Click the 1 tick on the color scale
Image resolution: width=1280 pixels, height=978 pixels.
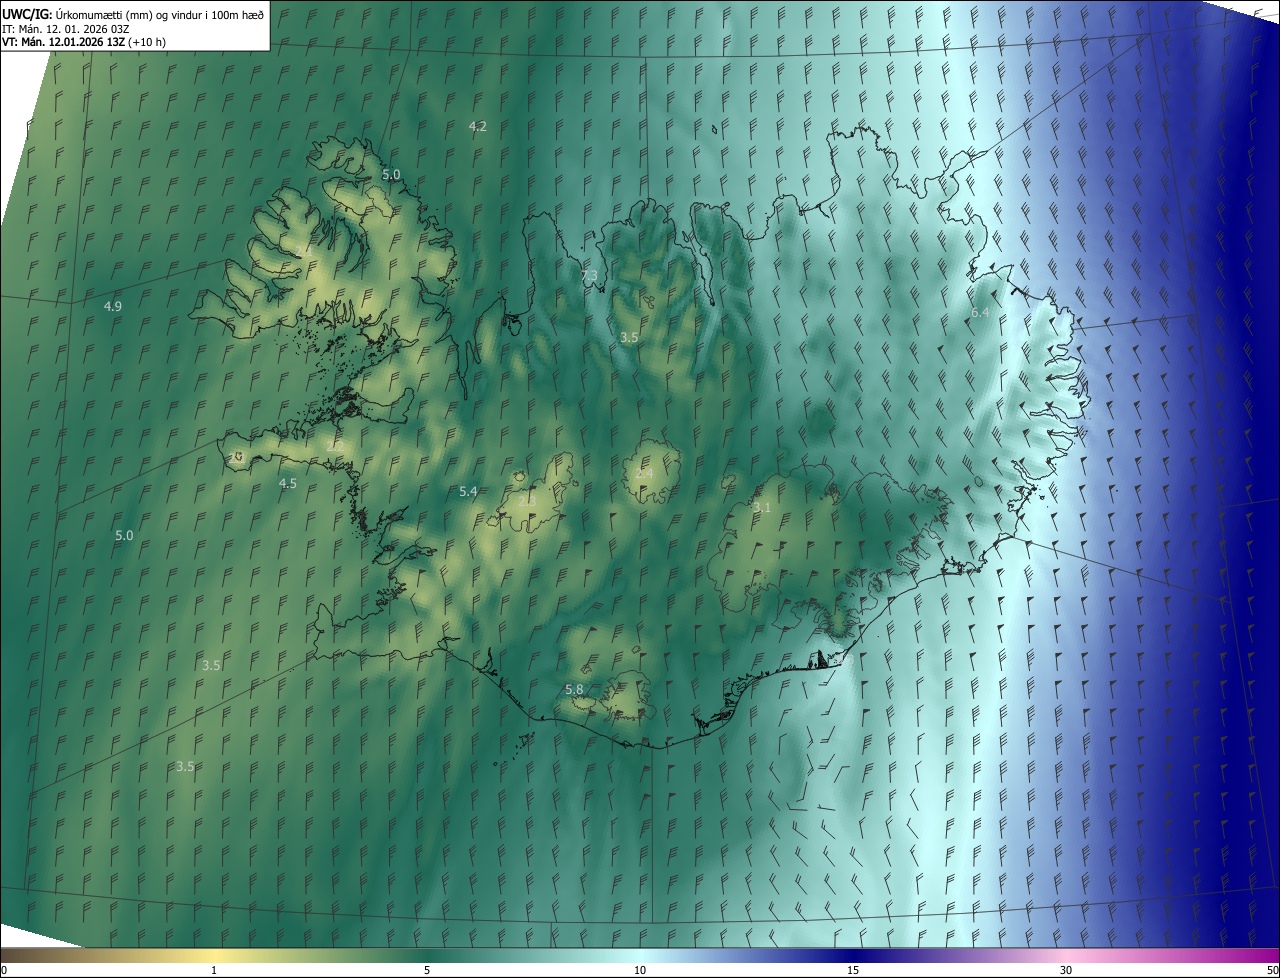pos(214,970)
